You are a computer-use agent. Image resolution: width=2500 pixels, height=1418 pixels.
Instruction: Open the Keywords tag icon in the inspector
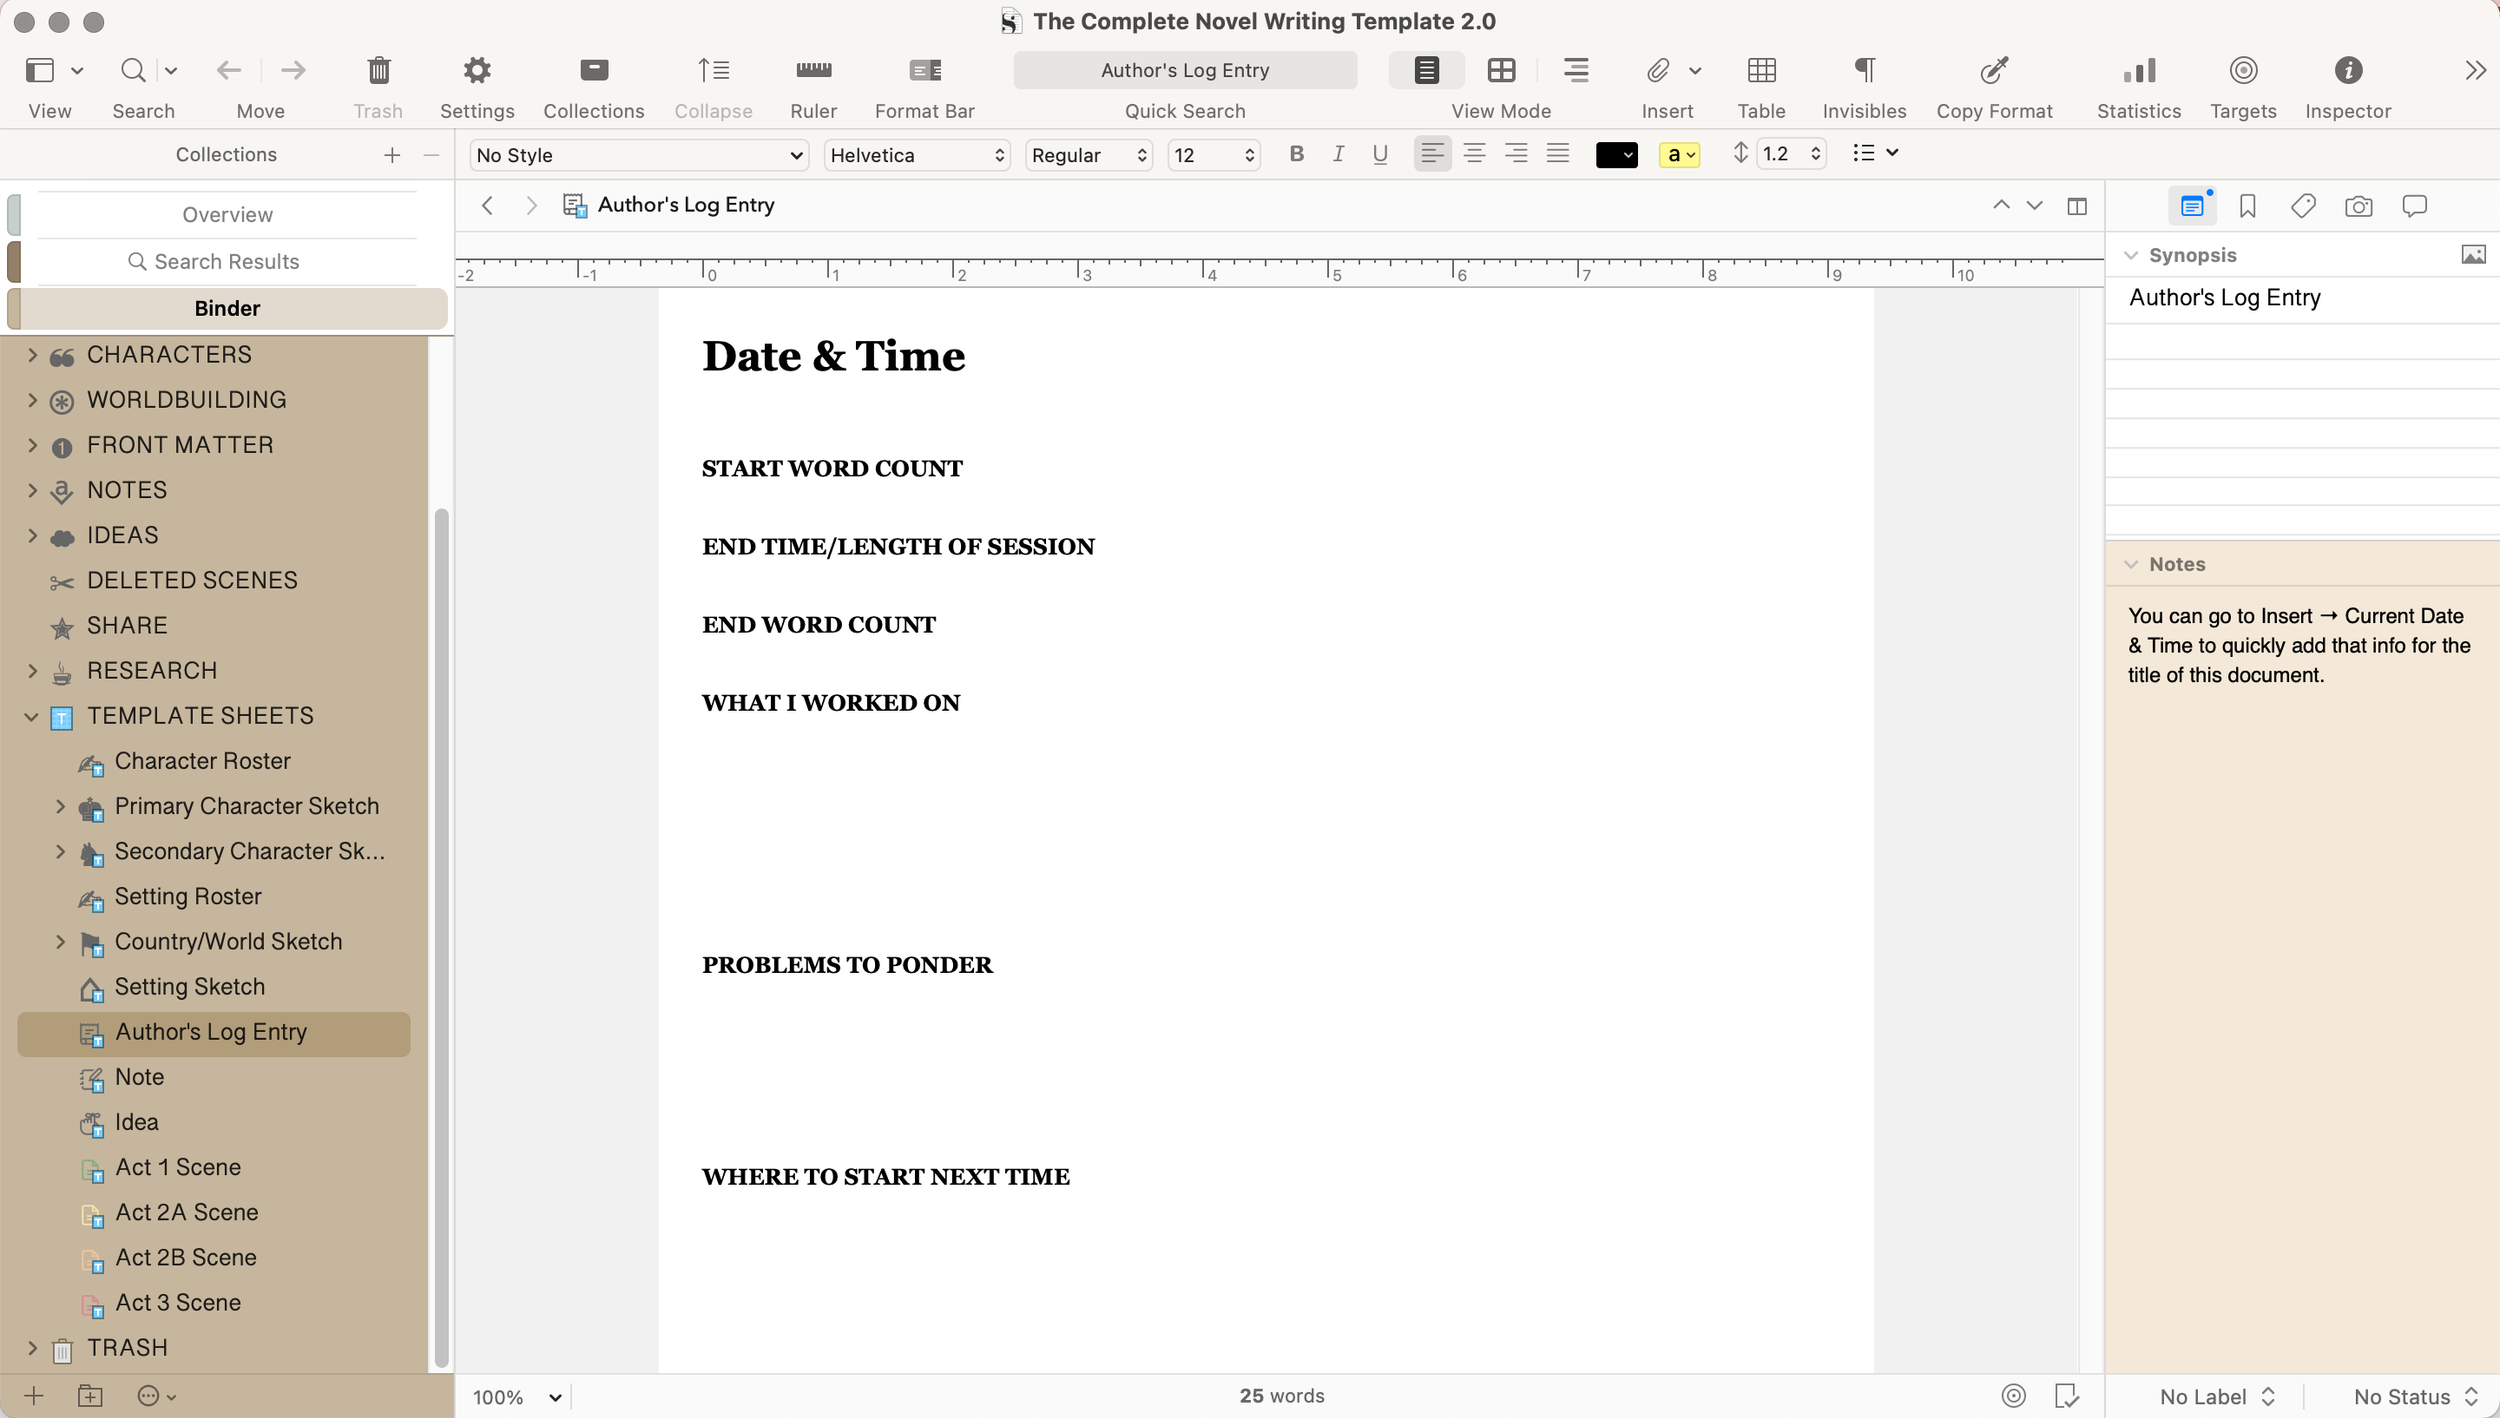coord(2303,205)
